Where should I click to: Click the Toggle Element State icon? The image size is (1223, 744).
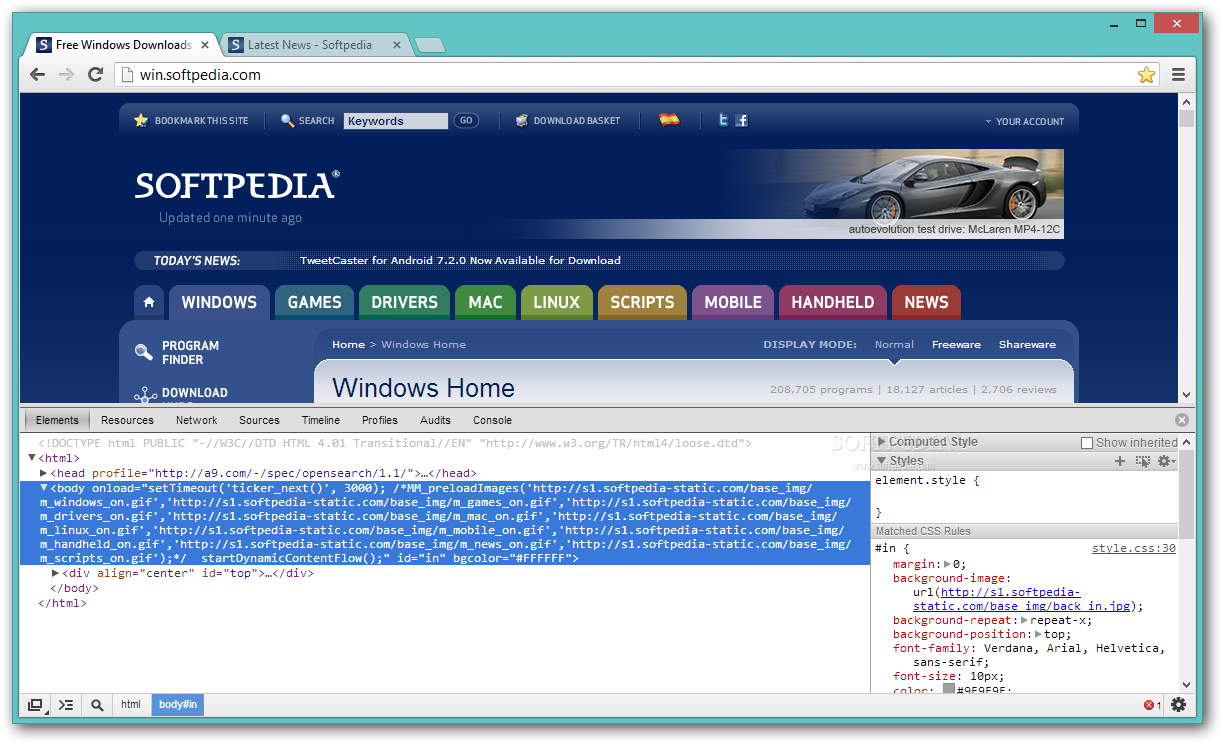pyautogui.click(x=1143, y=461)
